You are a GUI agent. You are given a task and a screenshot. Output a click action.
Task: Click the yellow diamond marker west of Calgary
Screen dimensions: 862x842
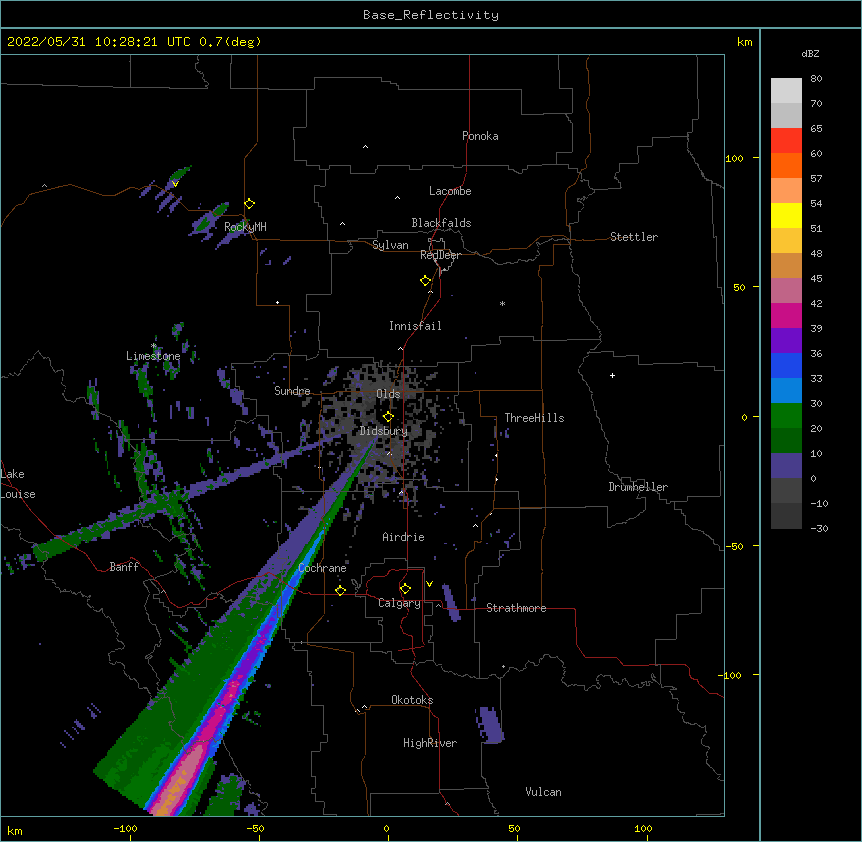[340, 590]
